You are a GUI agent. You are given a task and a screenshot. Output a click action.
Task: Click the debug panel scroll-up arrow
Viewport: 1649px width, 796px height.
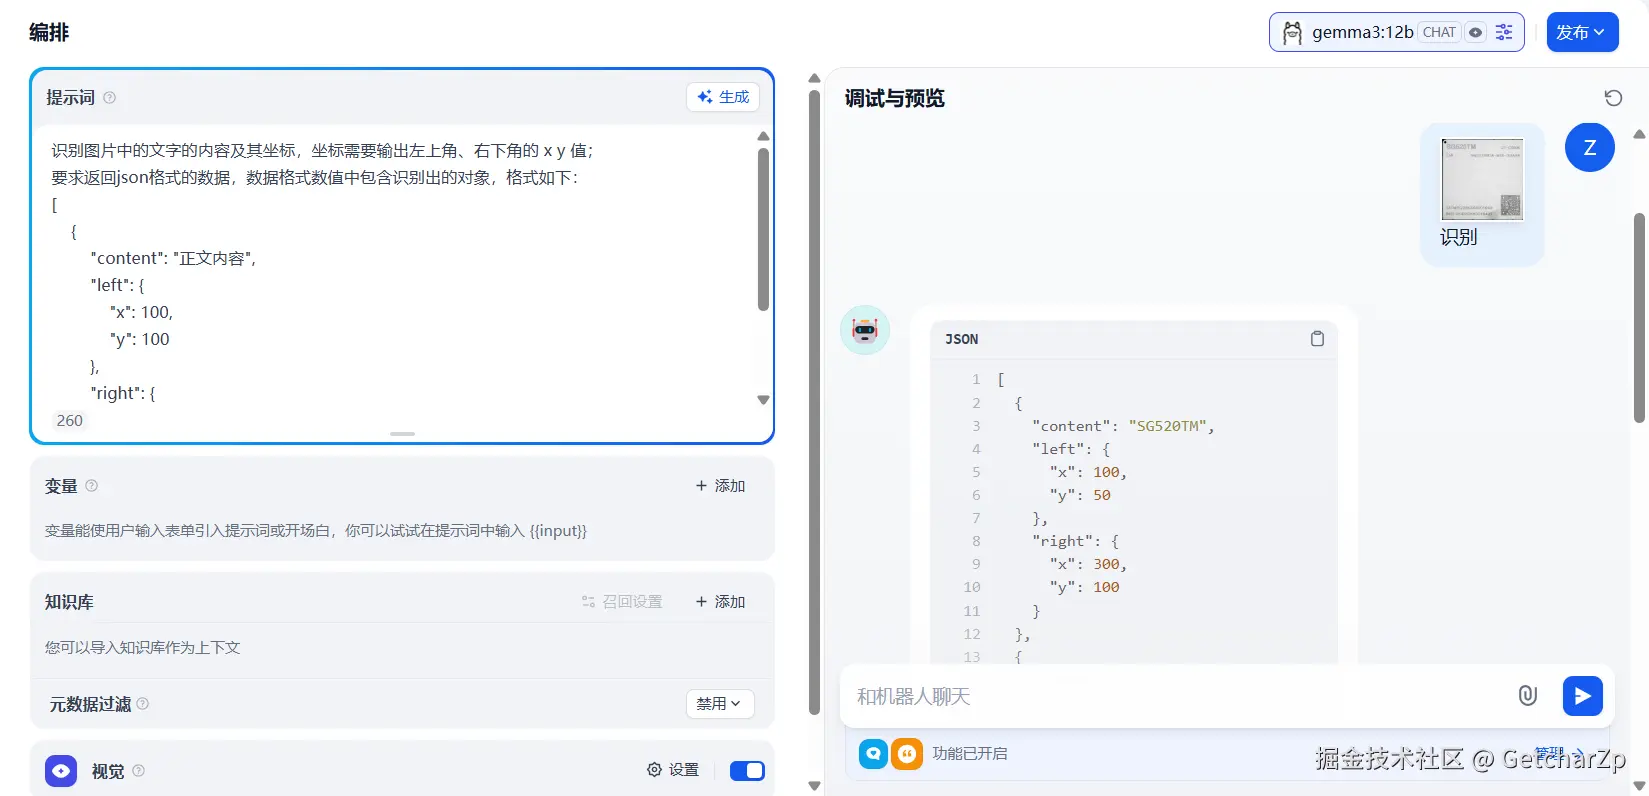pos(1639,134)
